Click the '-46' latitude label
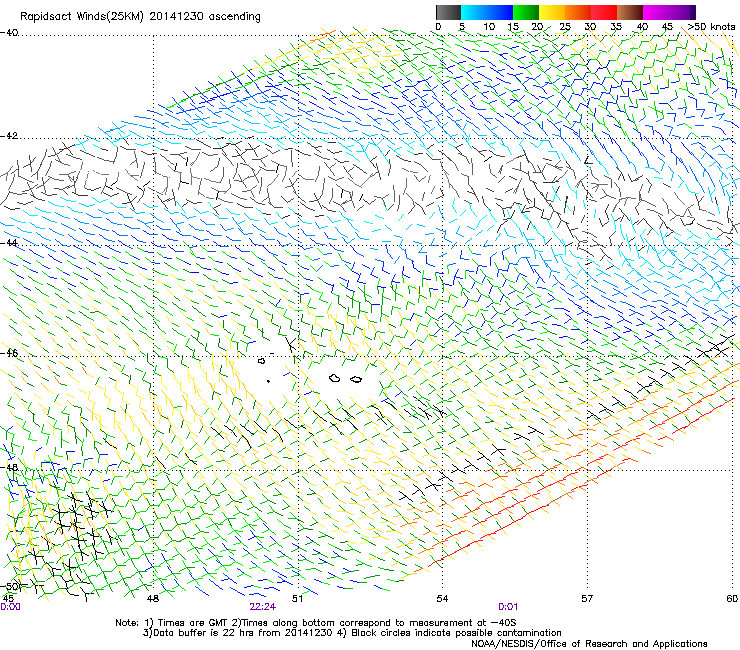 (9, 353)
